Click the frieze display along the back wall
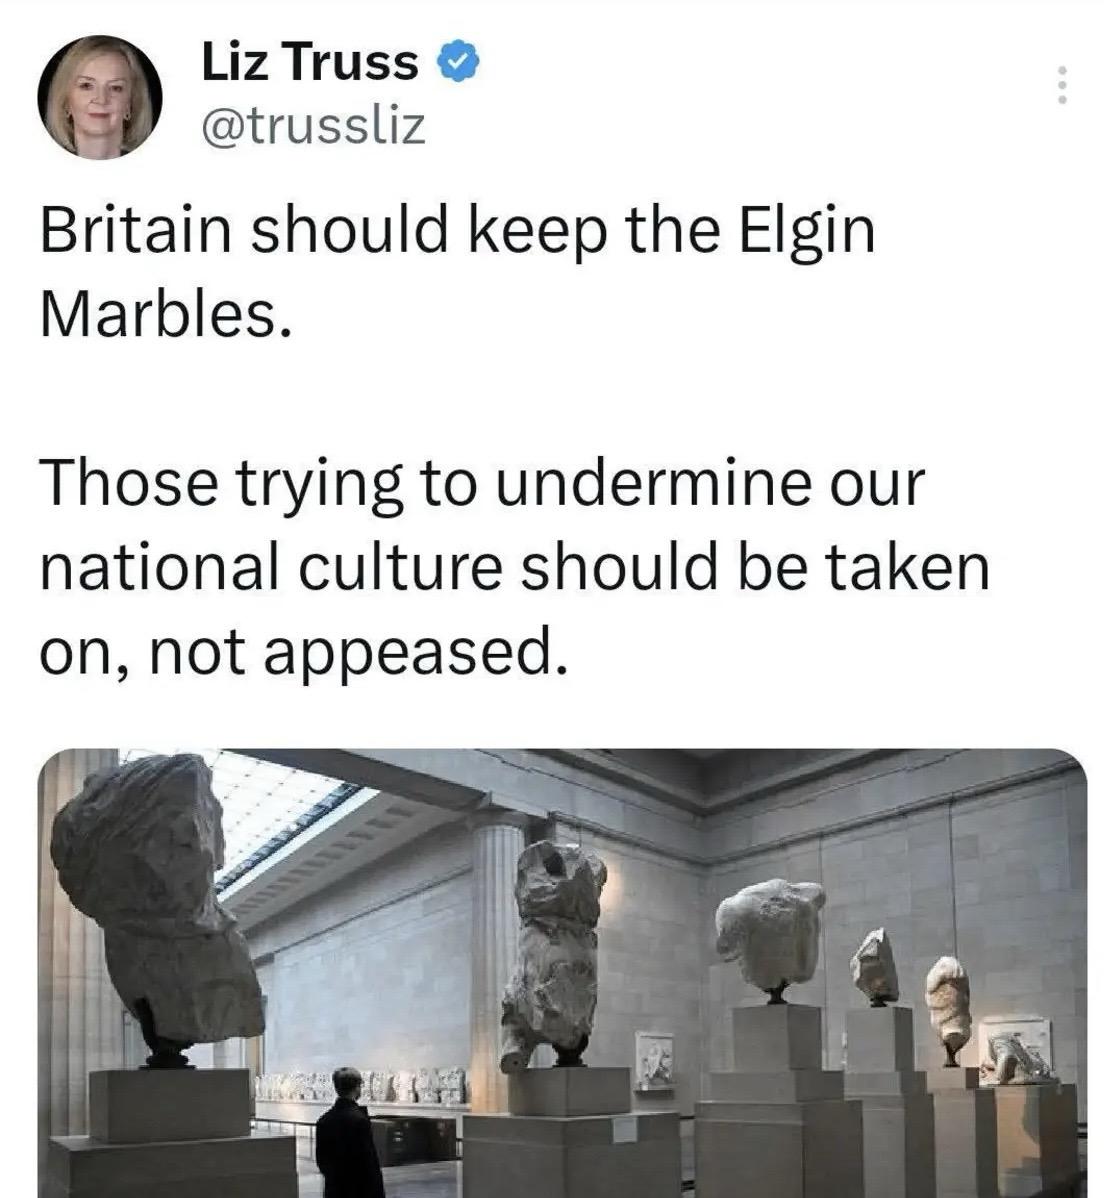1104x1198 pixels. pos(361,1085)
